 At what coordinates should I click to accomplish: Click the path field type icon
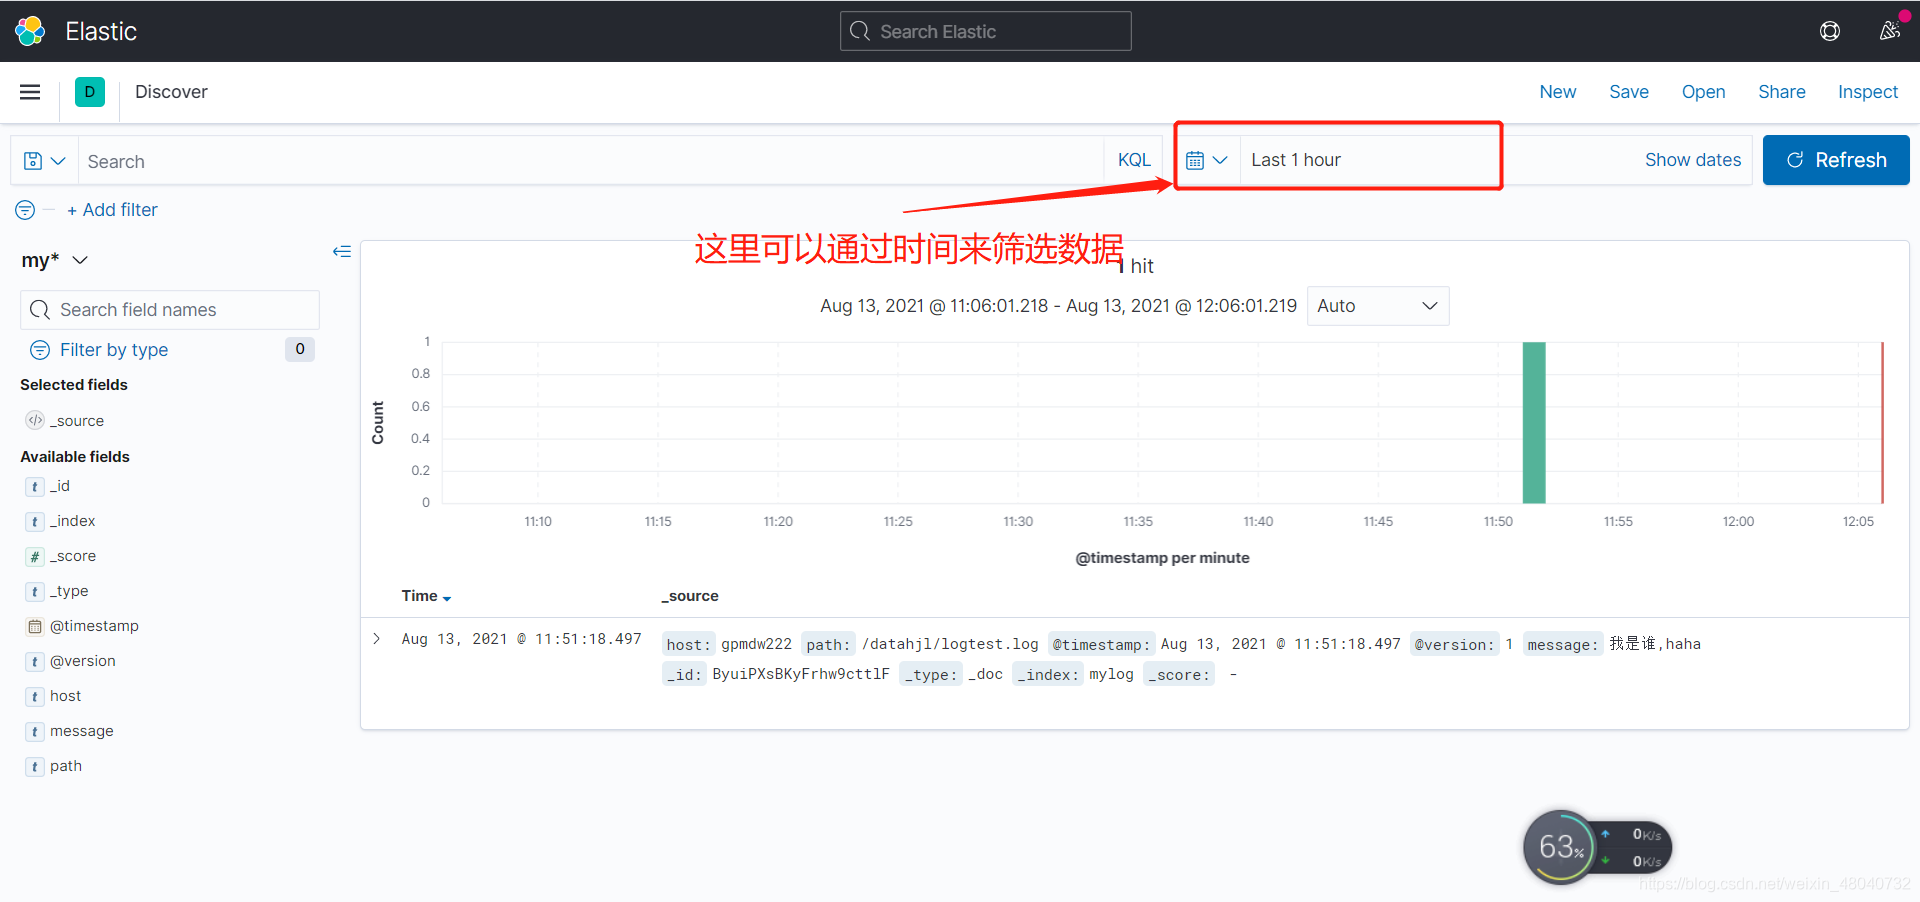35,766
